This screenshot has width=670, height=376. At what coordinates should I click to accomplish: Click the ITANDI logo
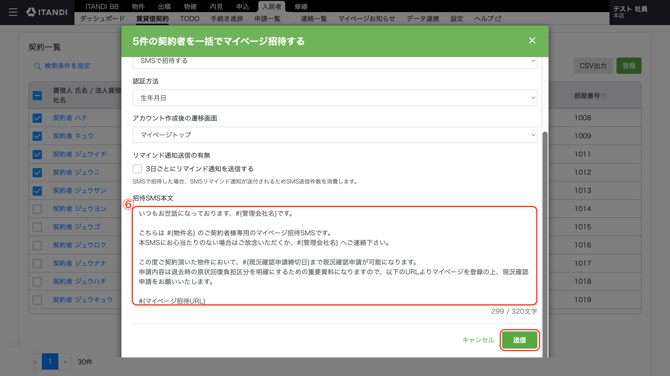click(47, 12)
